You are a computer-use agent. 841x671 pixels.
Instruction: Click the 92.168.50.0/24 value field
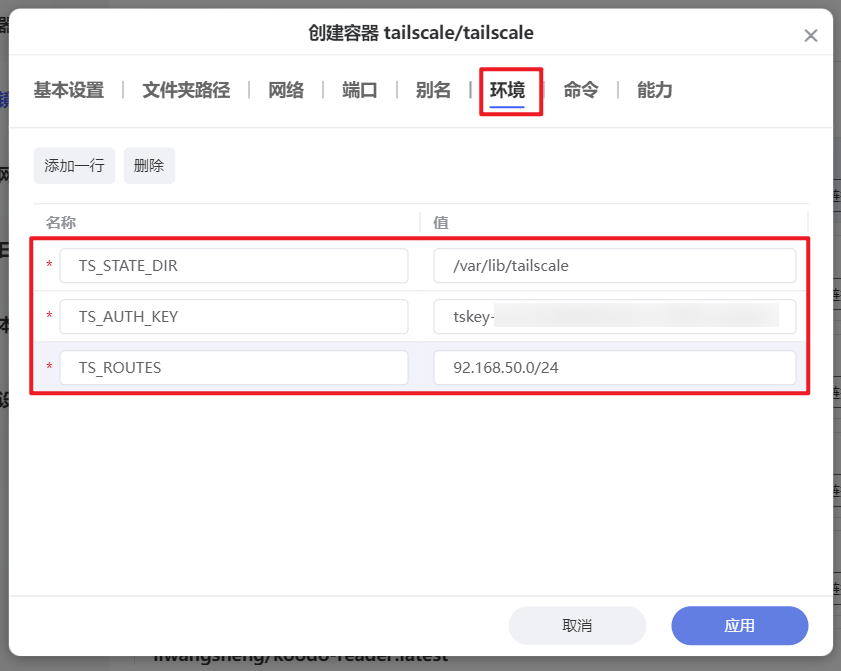(615, 367)
